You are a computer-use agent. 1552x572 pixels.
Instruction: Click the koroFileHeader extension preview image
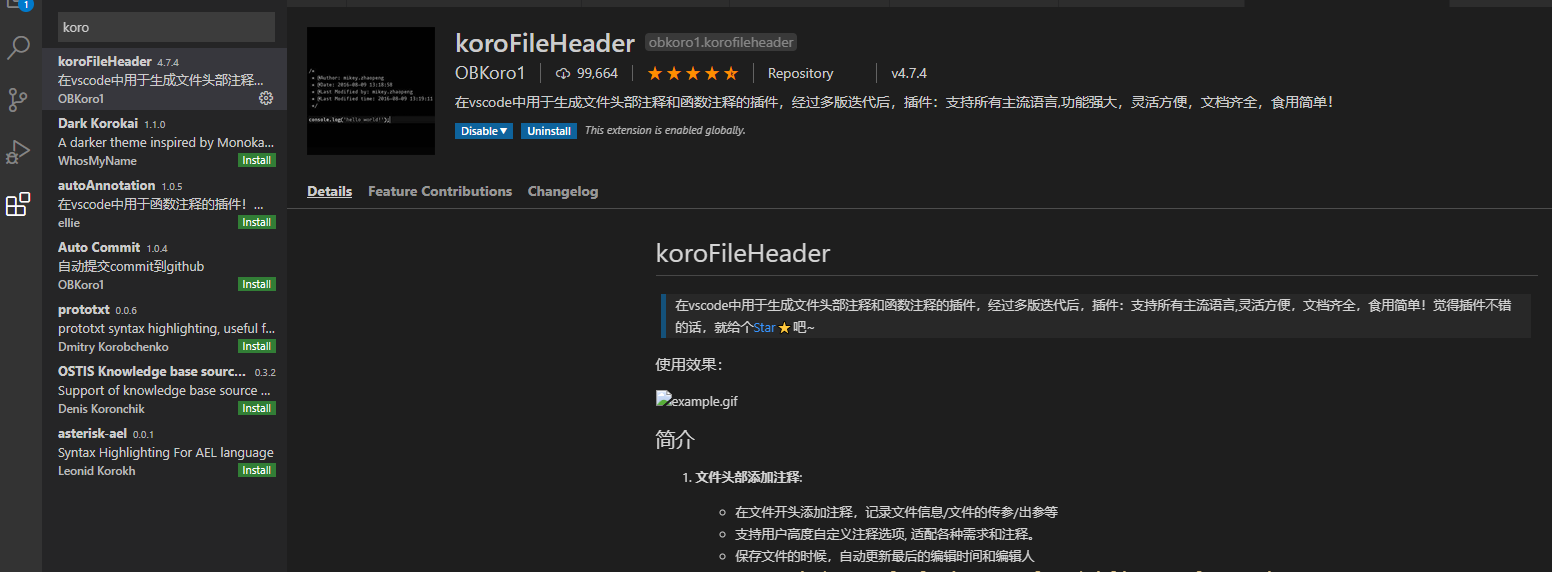[371, 91]
